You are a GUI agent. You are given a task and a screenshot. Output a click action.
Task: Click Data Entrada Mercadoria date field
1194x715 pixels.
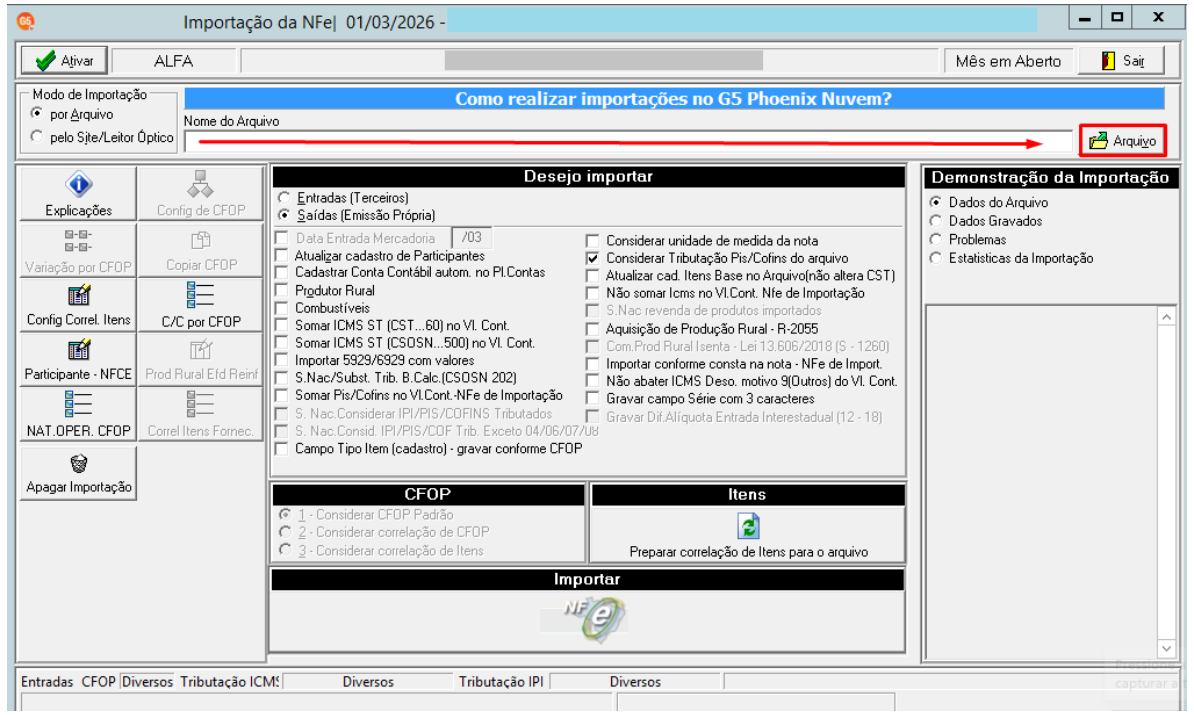(x=471, y=238)
